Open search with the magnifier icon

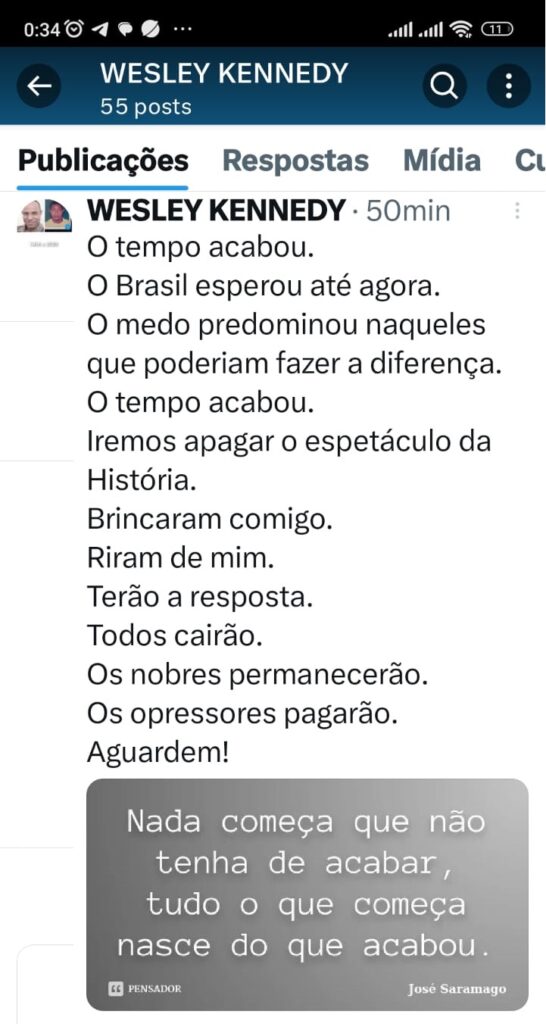pyautogui.click(x=445, y=86)
